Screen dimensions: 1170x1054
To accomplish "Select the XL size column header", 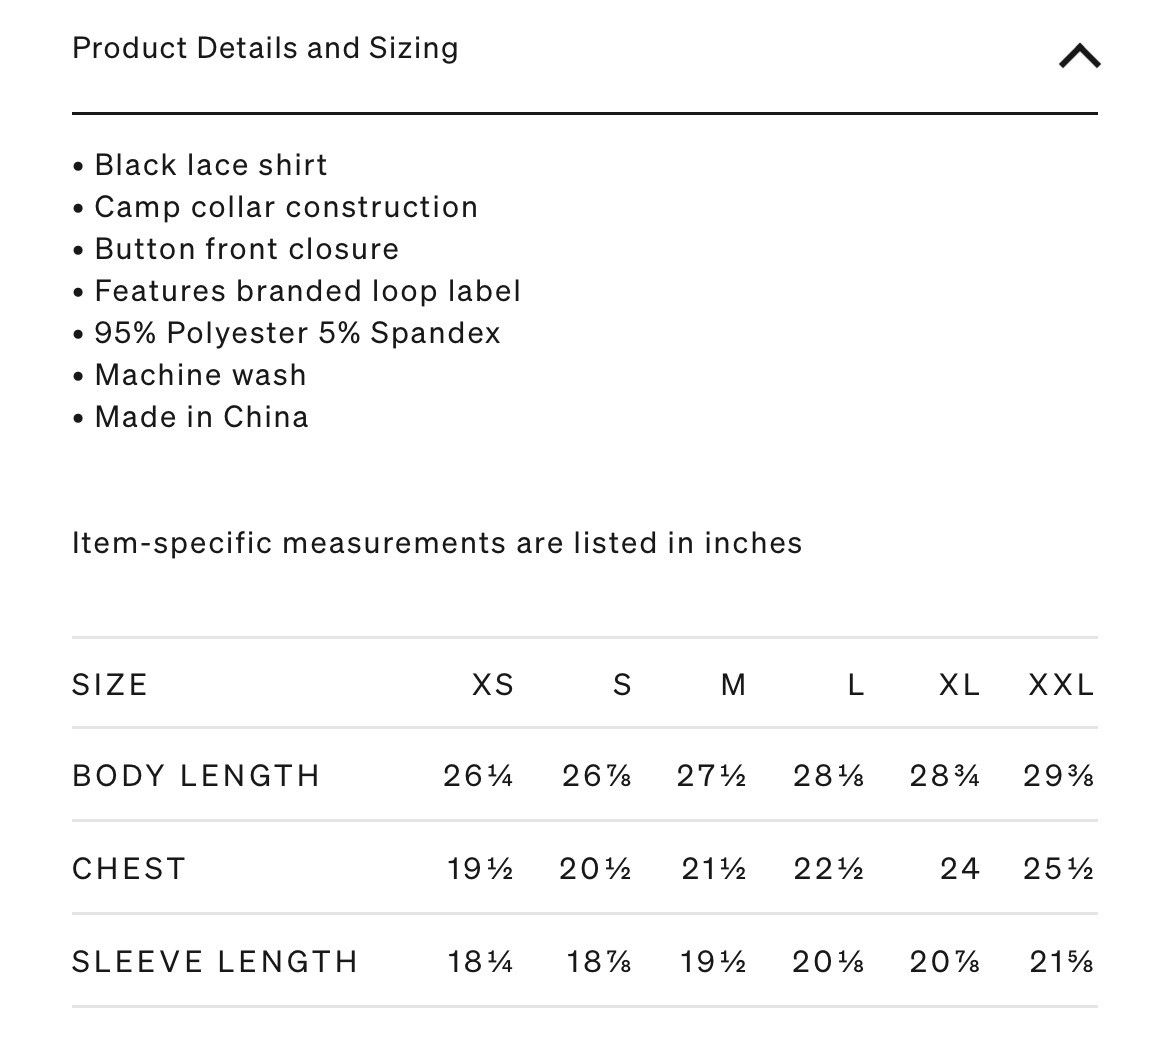I will click(959, 684).
